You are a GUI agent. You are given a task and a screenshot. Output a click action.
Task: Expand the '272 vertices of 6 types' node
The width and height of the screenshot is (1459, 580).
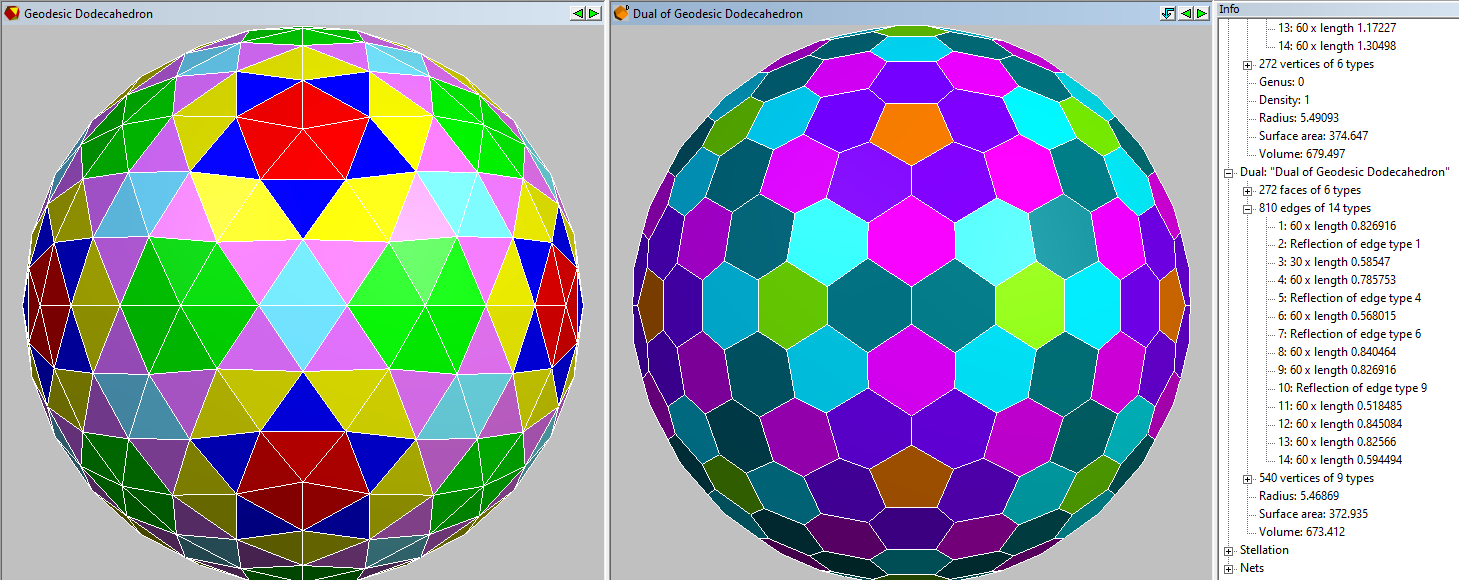tap(1247, 64)
